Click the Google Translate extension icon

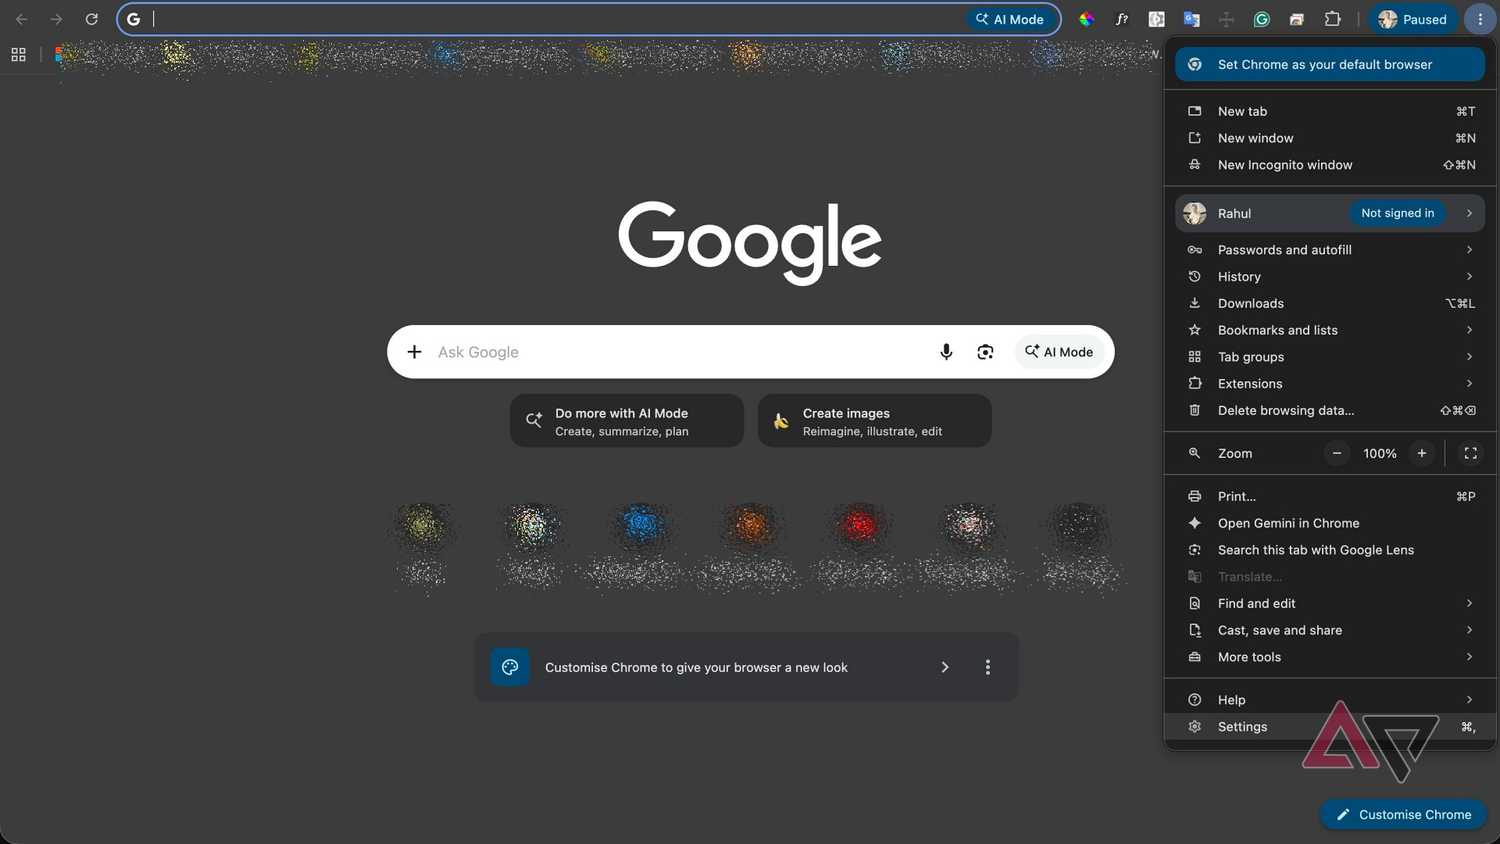click(x=1191, y=19)
